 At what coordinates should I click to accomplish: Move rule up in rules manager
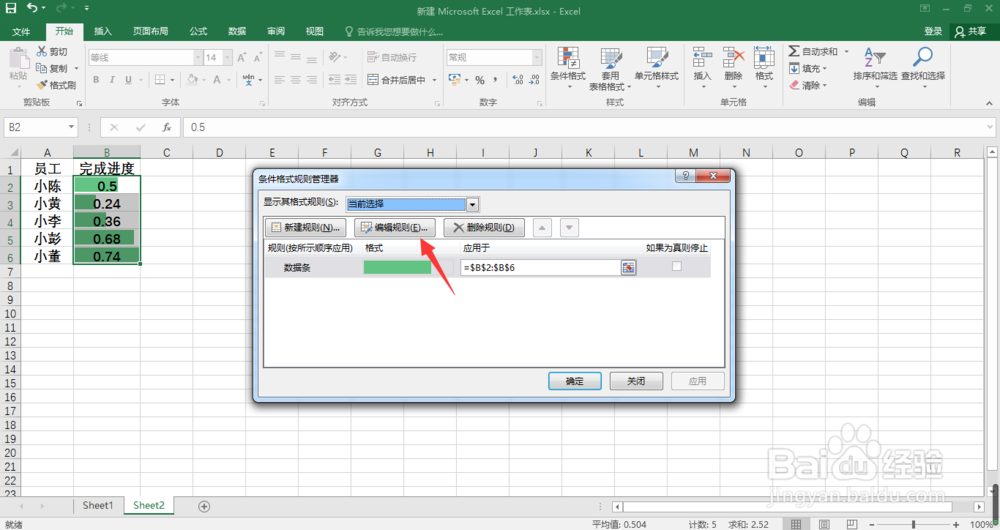click(542, 228)
